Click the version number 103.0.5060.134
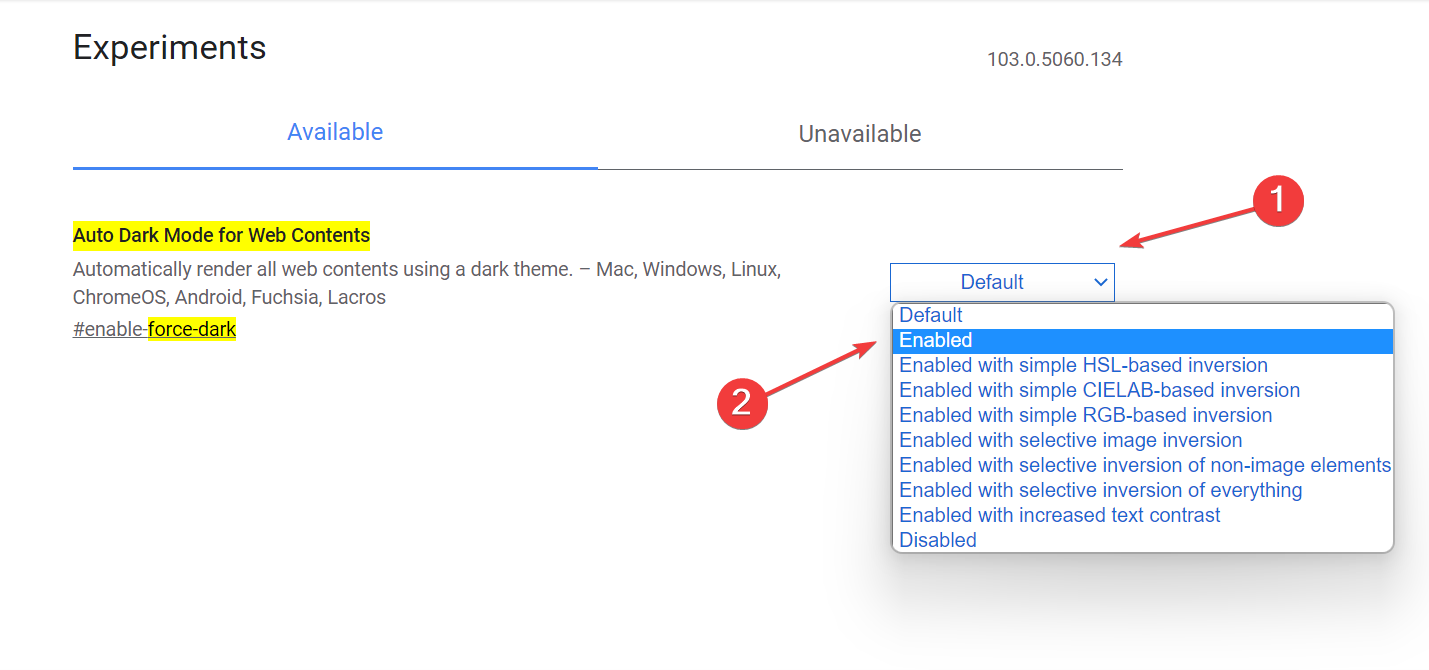 click(1054, 60)
